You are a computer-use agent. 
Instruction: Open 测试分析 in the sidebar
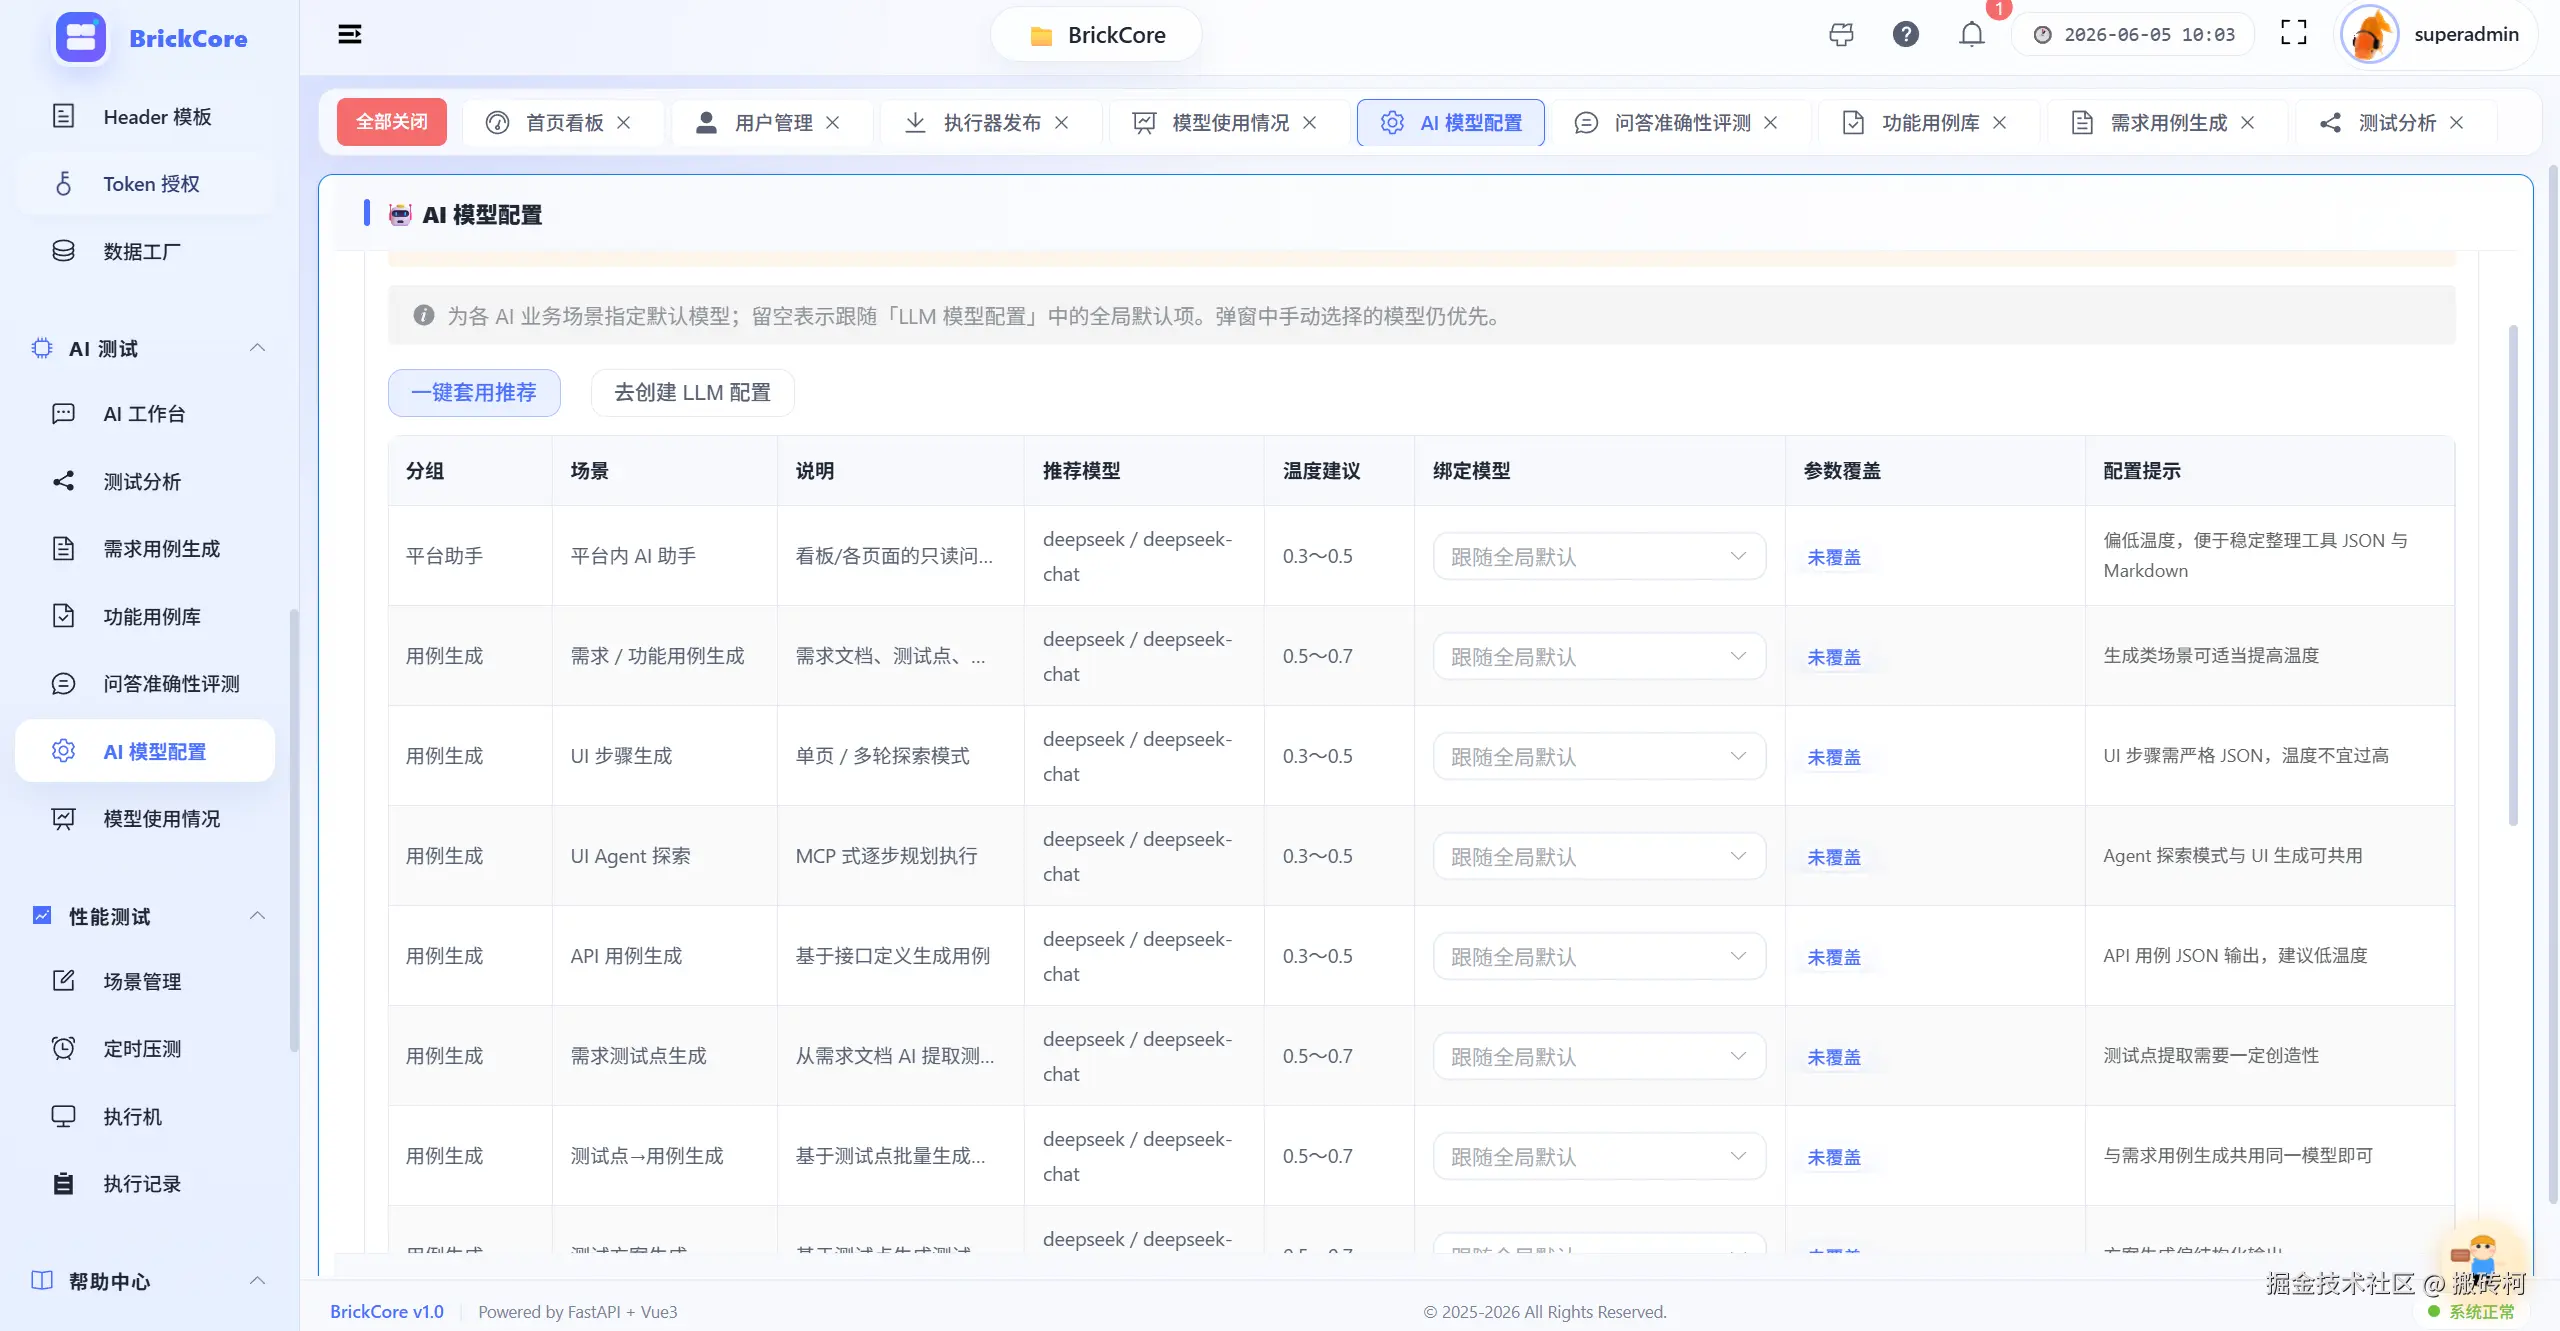[x=145, y=482]
